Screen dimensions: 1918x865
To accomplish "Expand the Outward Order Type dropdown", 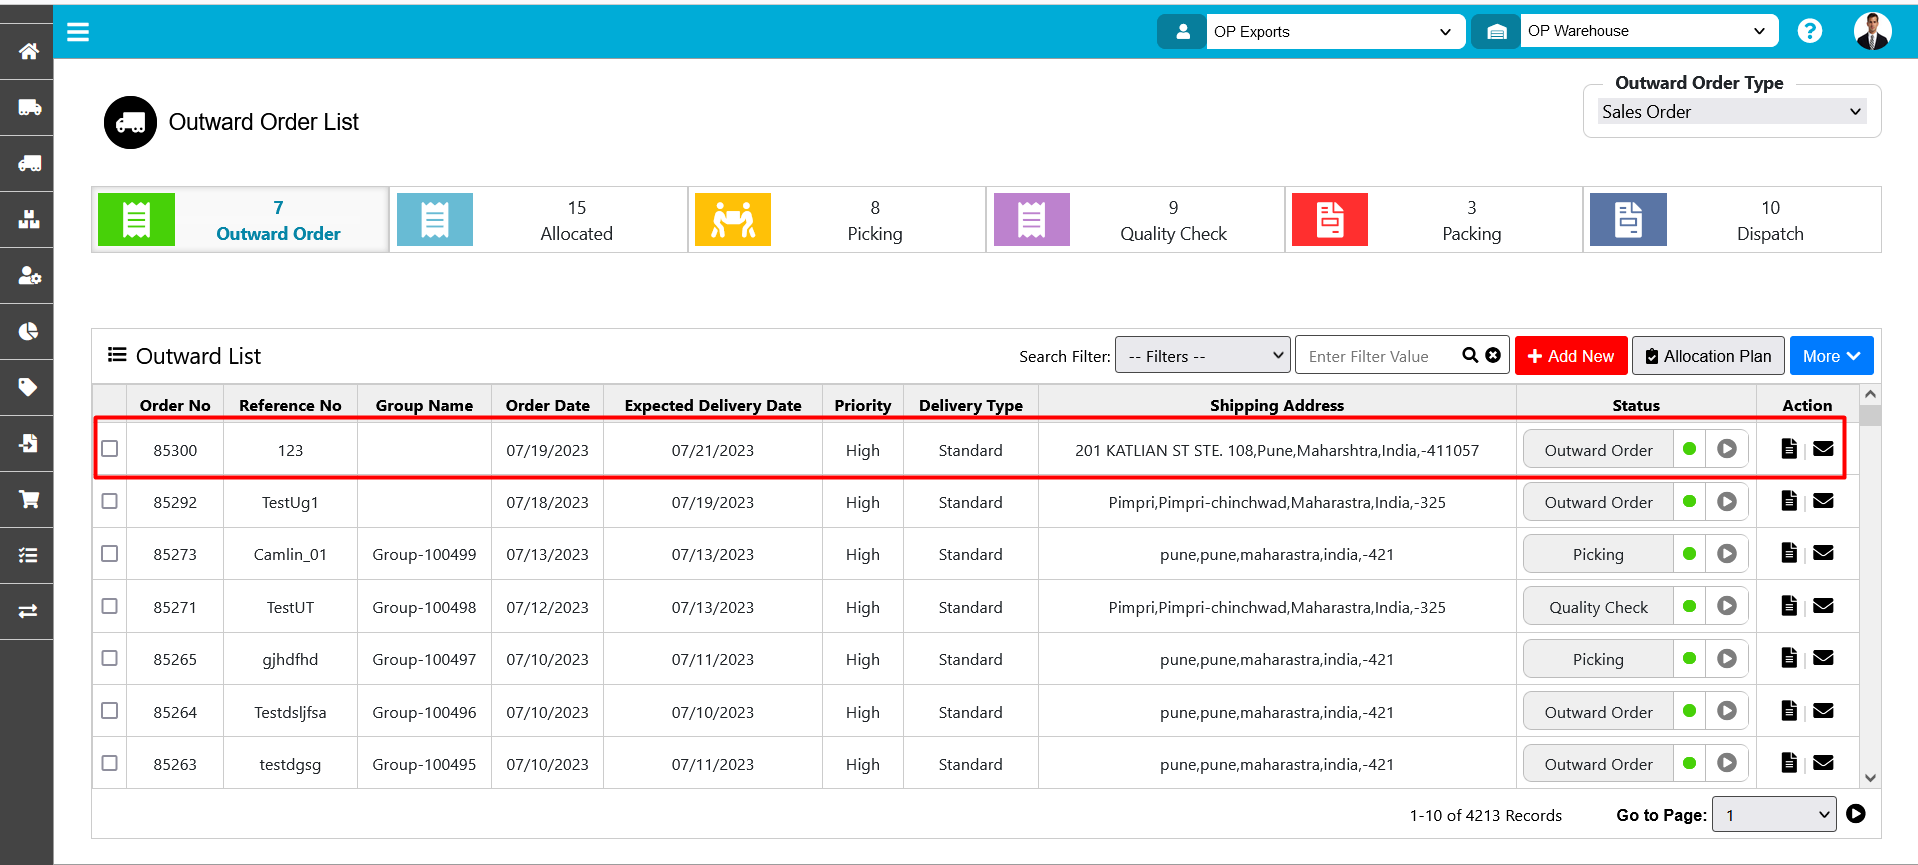I will tap(1731, 112).
